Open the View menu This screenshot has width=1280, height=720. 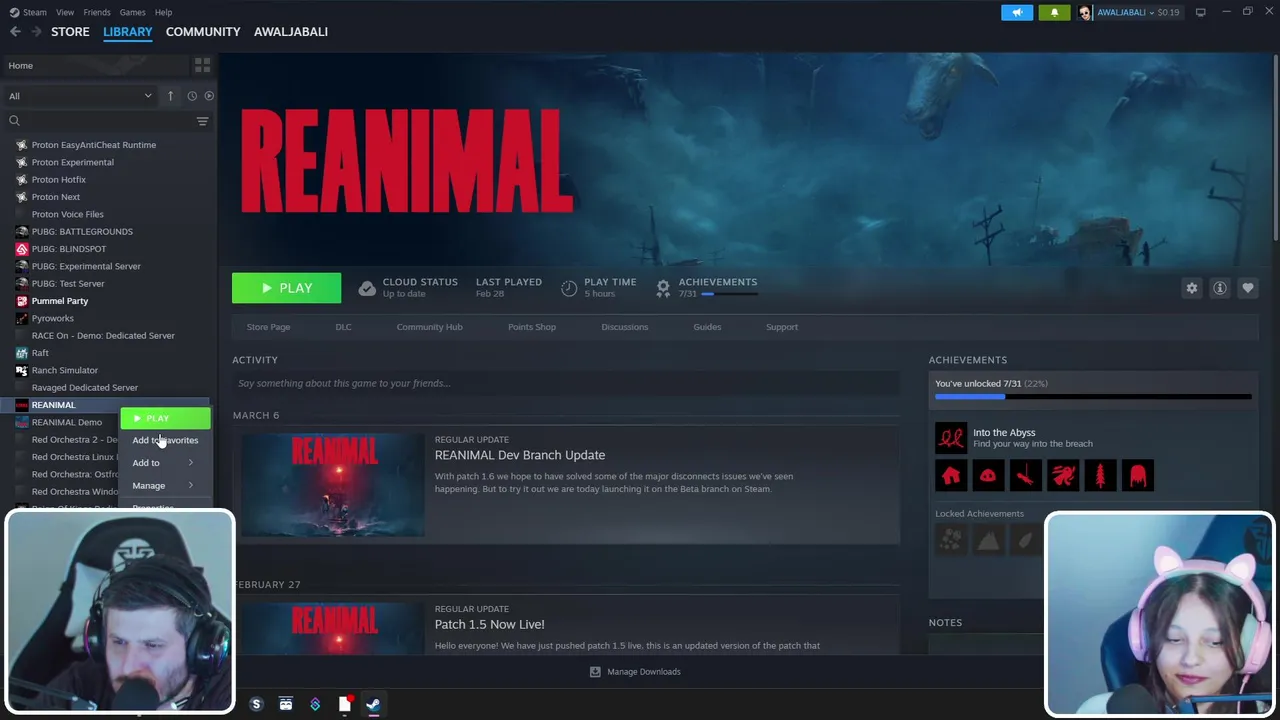65,12
